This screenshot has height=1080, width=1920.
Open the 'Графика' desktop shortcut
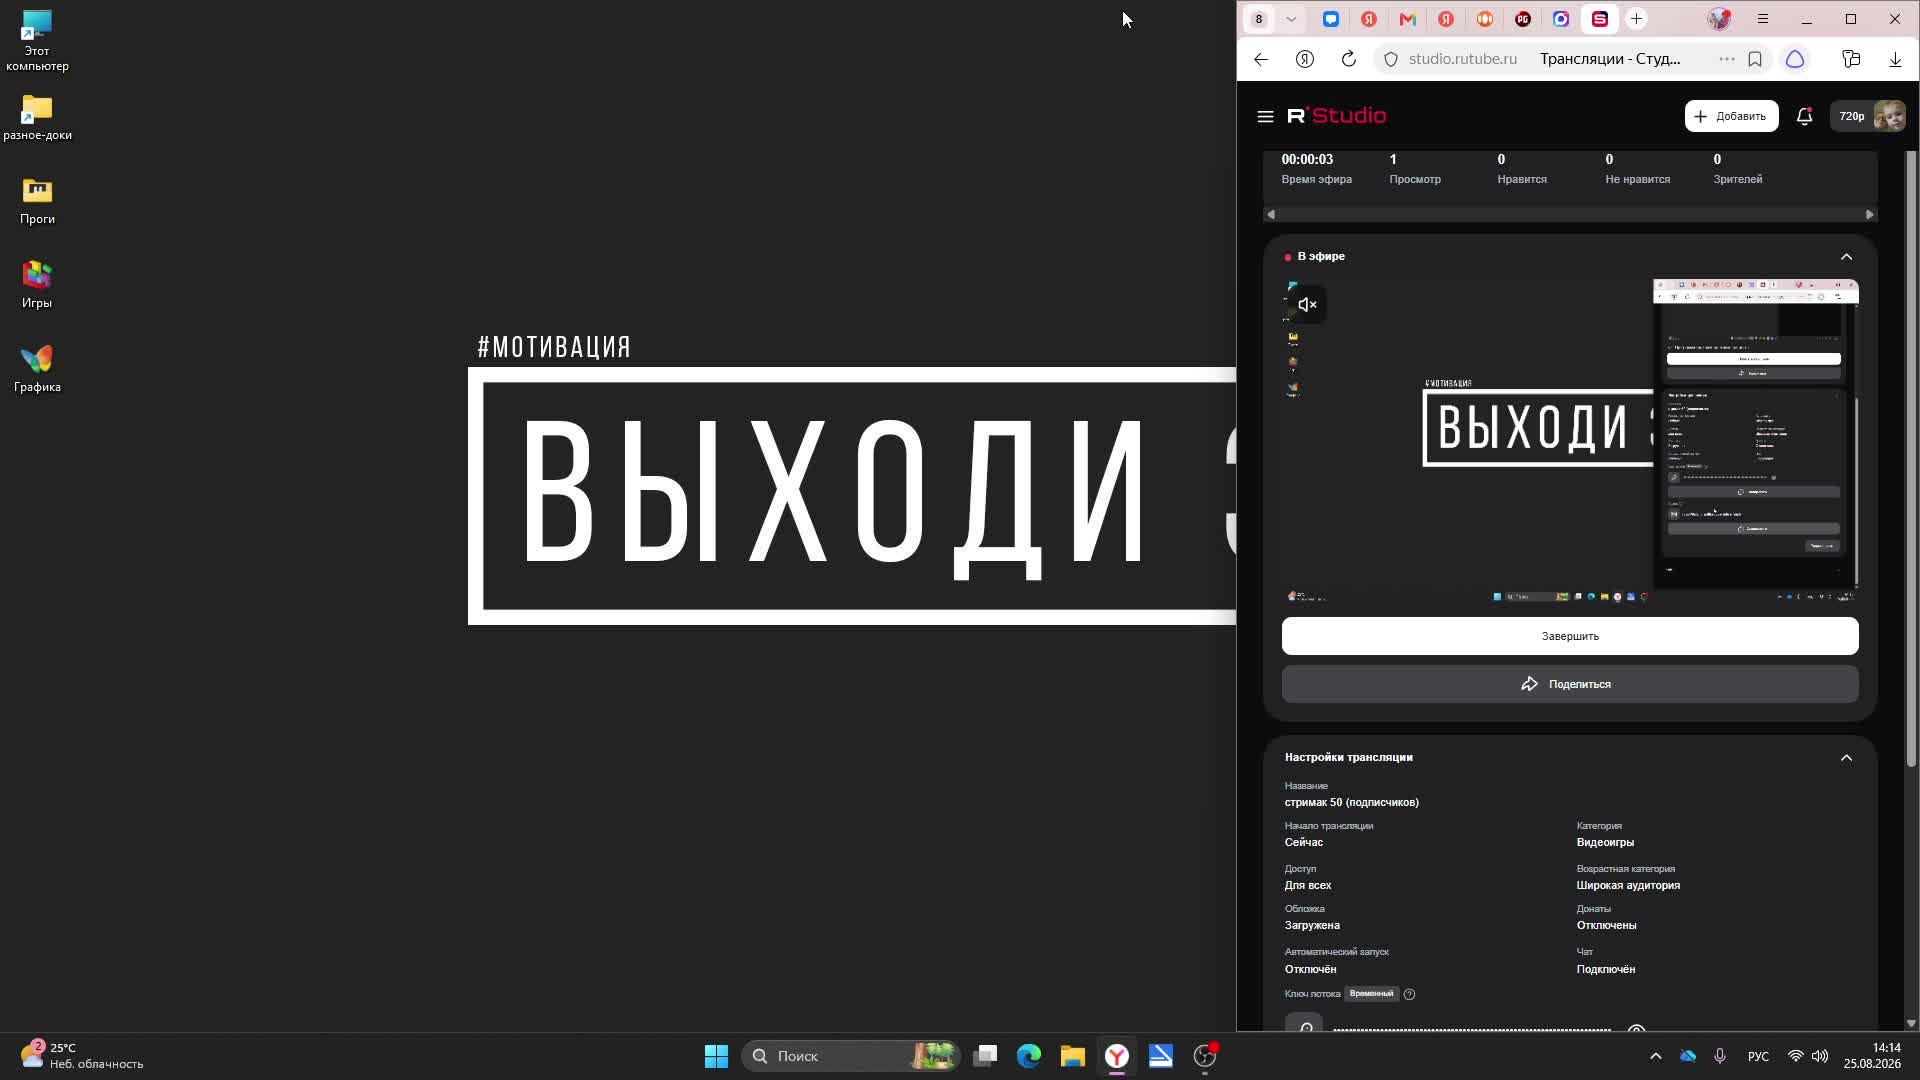pyautogui.click(x=37, y=369)
